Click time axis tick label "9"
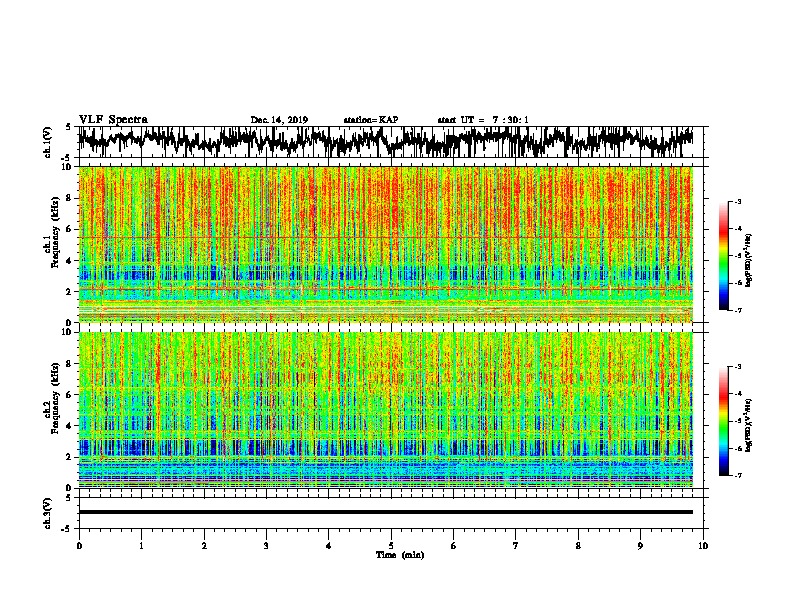Image resolution: width=792 pixels, height=612 pixels. click(640, 546)
